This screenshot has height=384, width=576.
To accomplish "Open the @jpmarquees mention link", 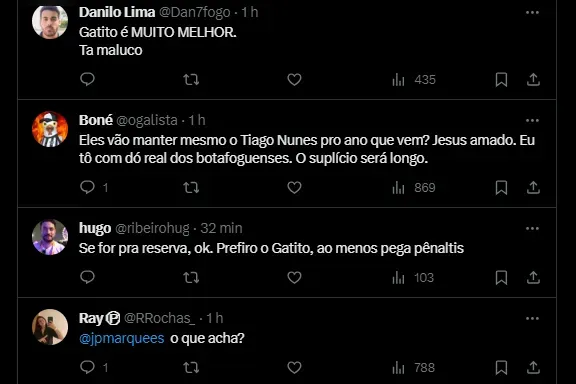I will [122, 338].
